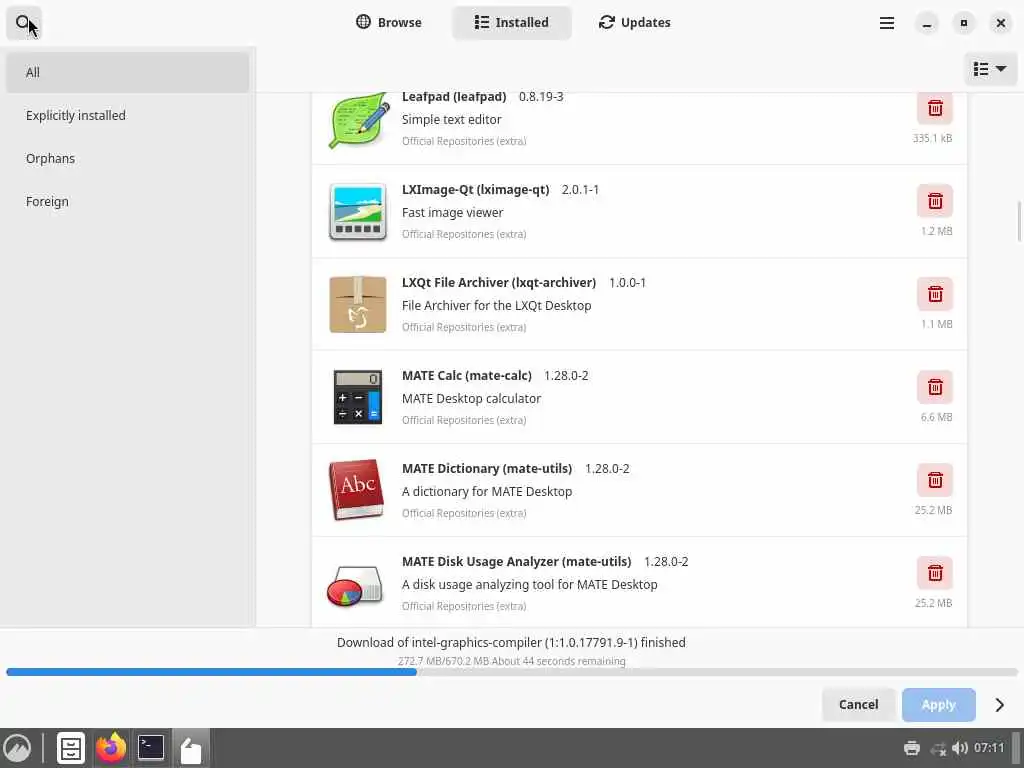Viewport: 1024px width, 768px height.
Task: Click the LXQt File Archiver box icon
Action: click(x=358, y=305)
